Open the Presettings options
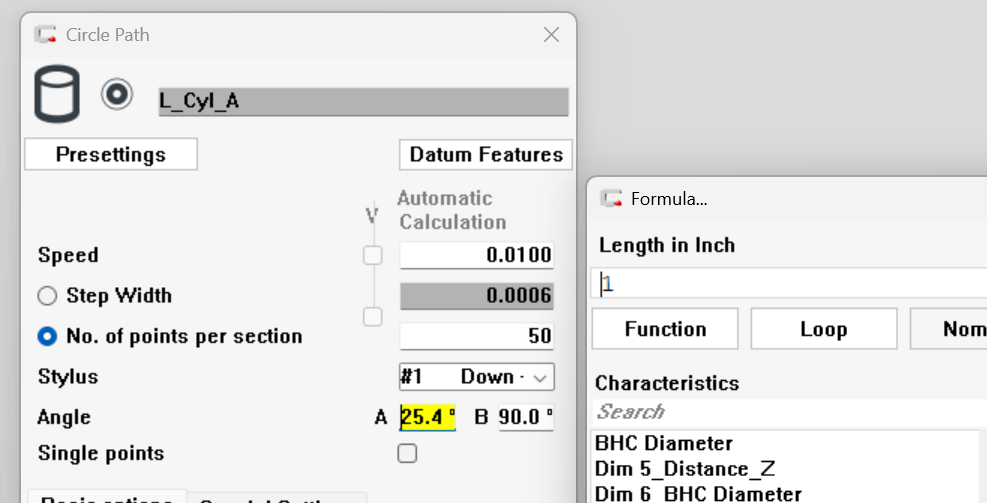This screenshot has height=503, width=987. click(110, 154)
